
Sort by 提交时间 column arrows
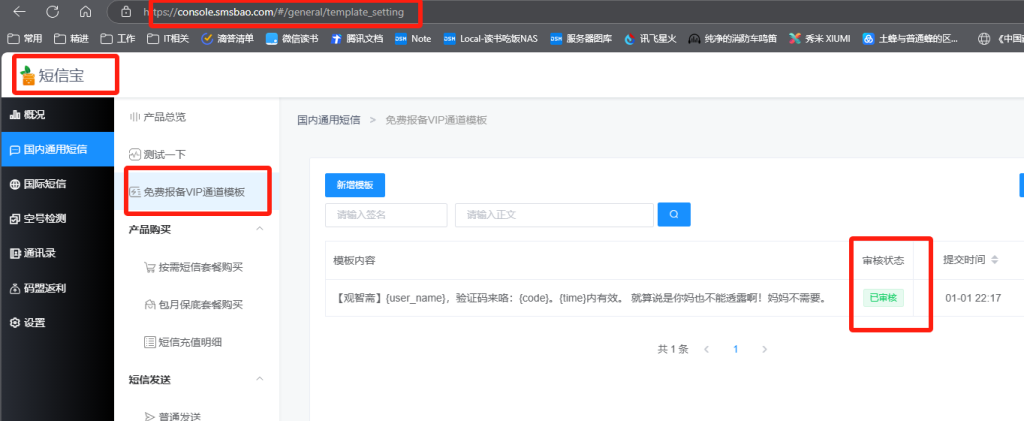995,260
